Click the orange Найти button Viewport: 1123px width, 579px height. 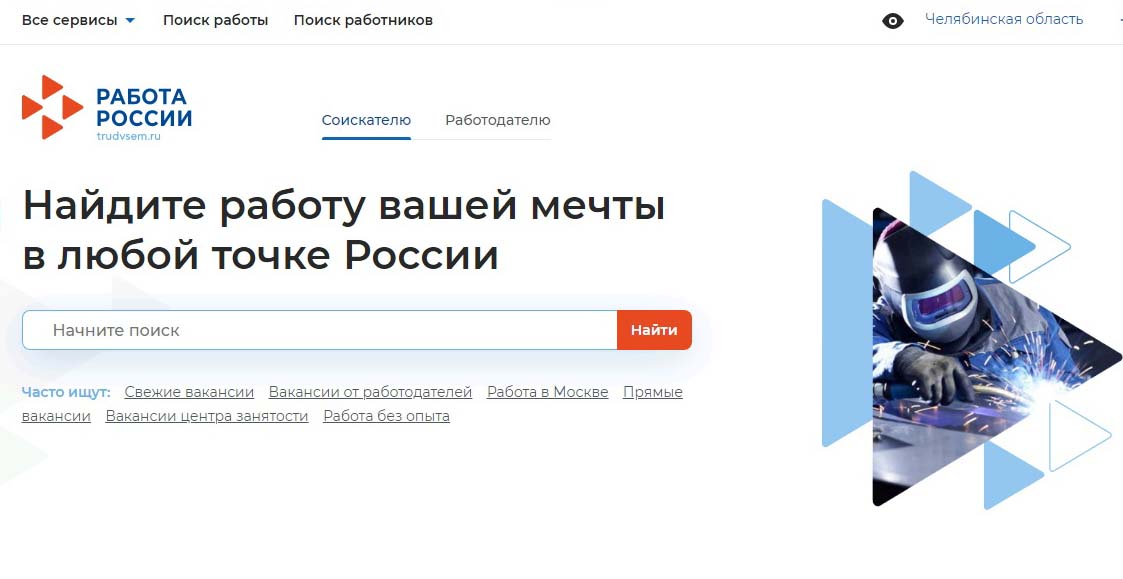654,330
